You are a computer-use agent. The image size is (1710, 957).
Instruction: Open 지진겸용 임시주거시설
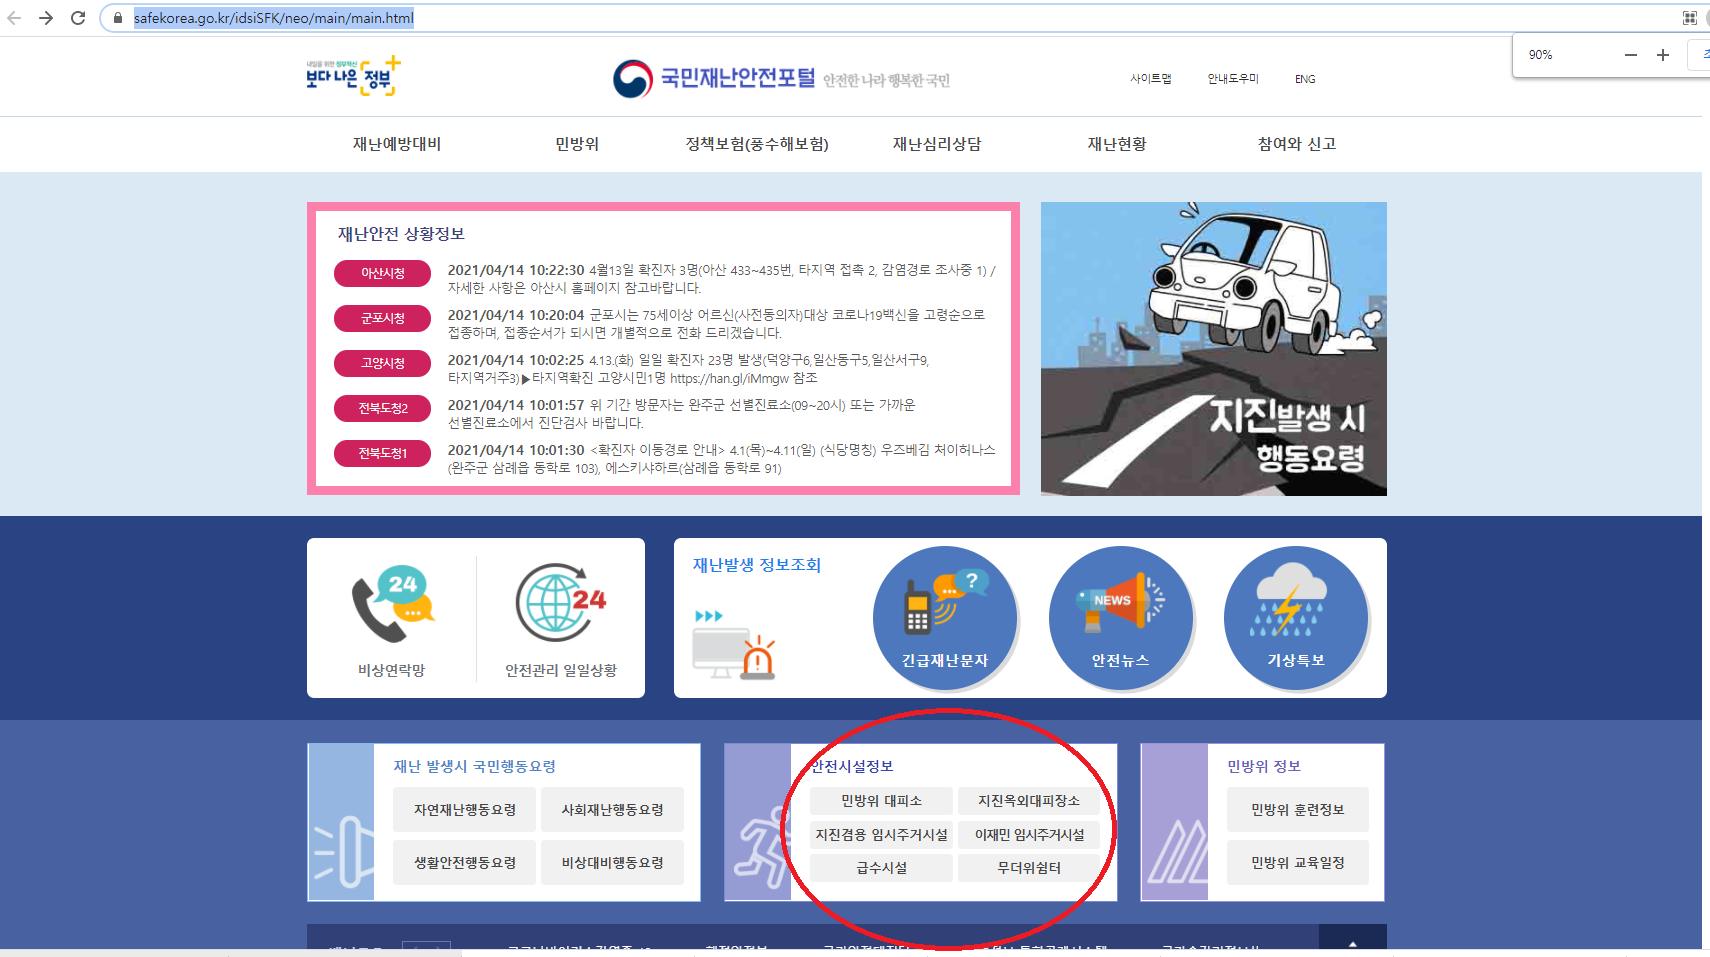click(x=881, y=835)
